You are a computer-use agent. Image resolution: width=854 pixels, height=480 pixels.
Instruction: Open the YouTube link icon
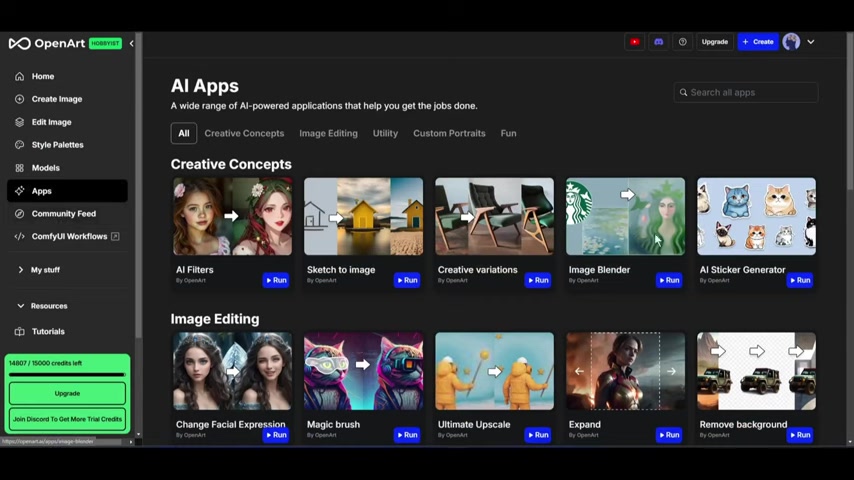[634, 42]
